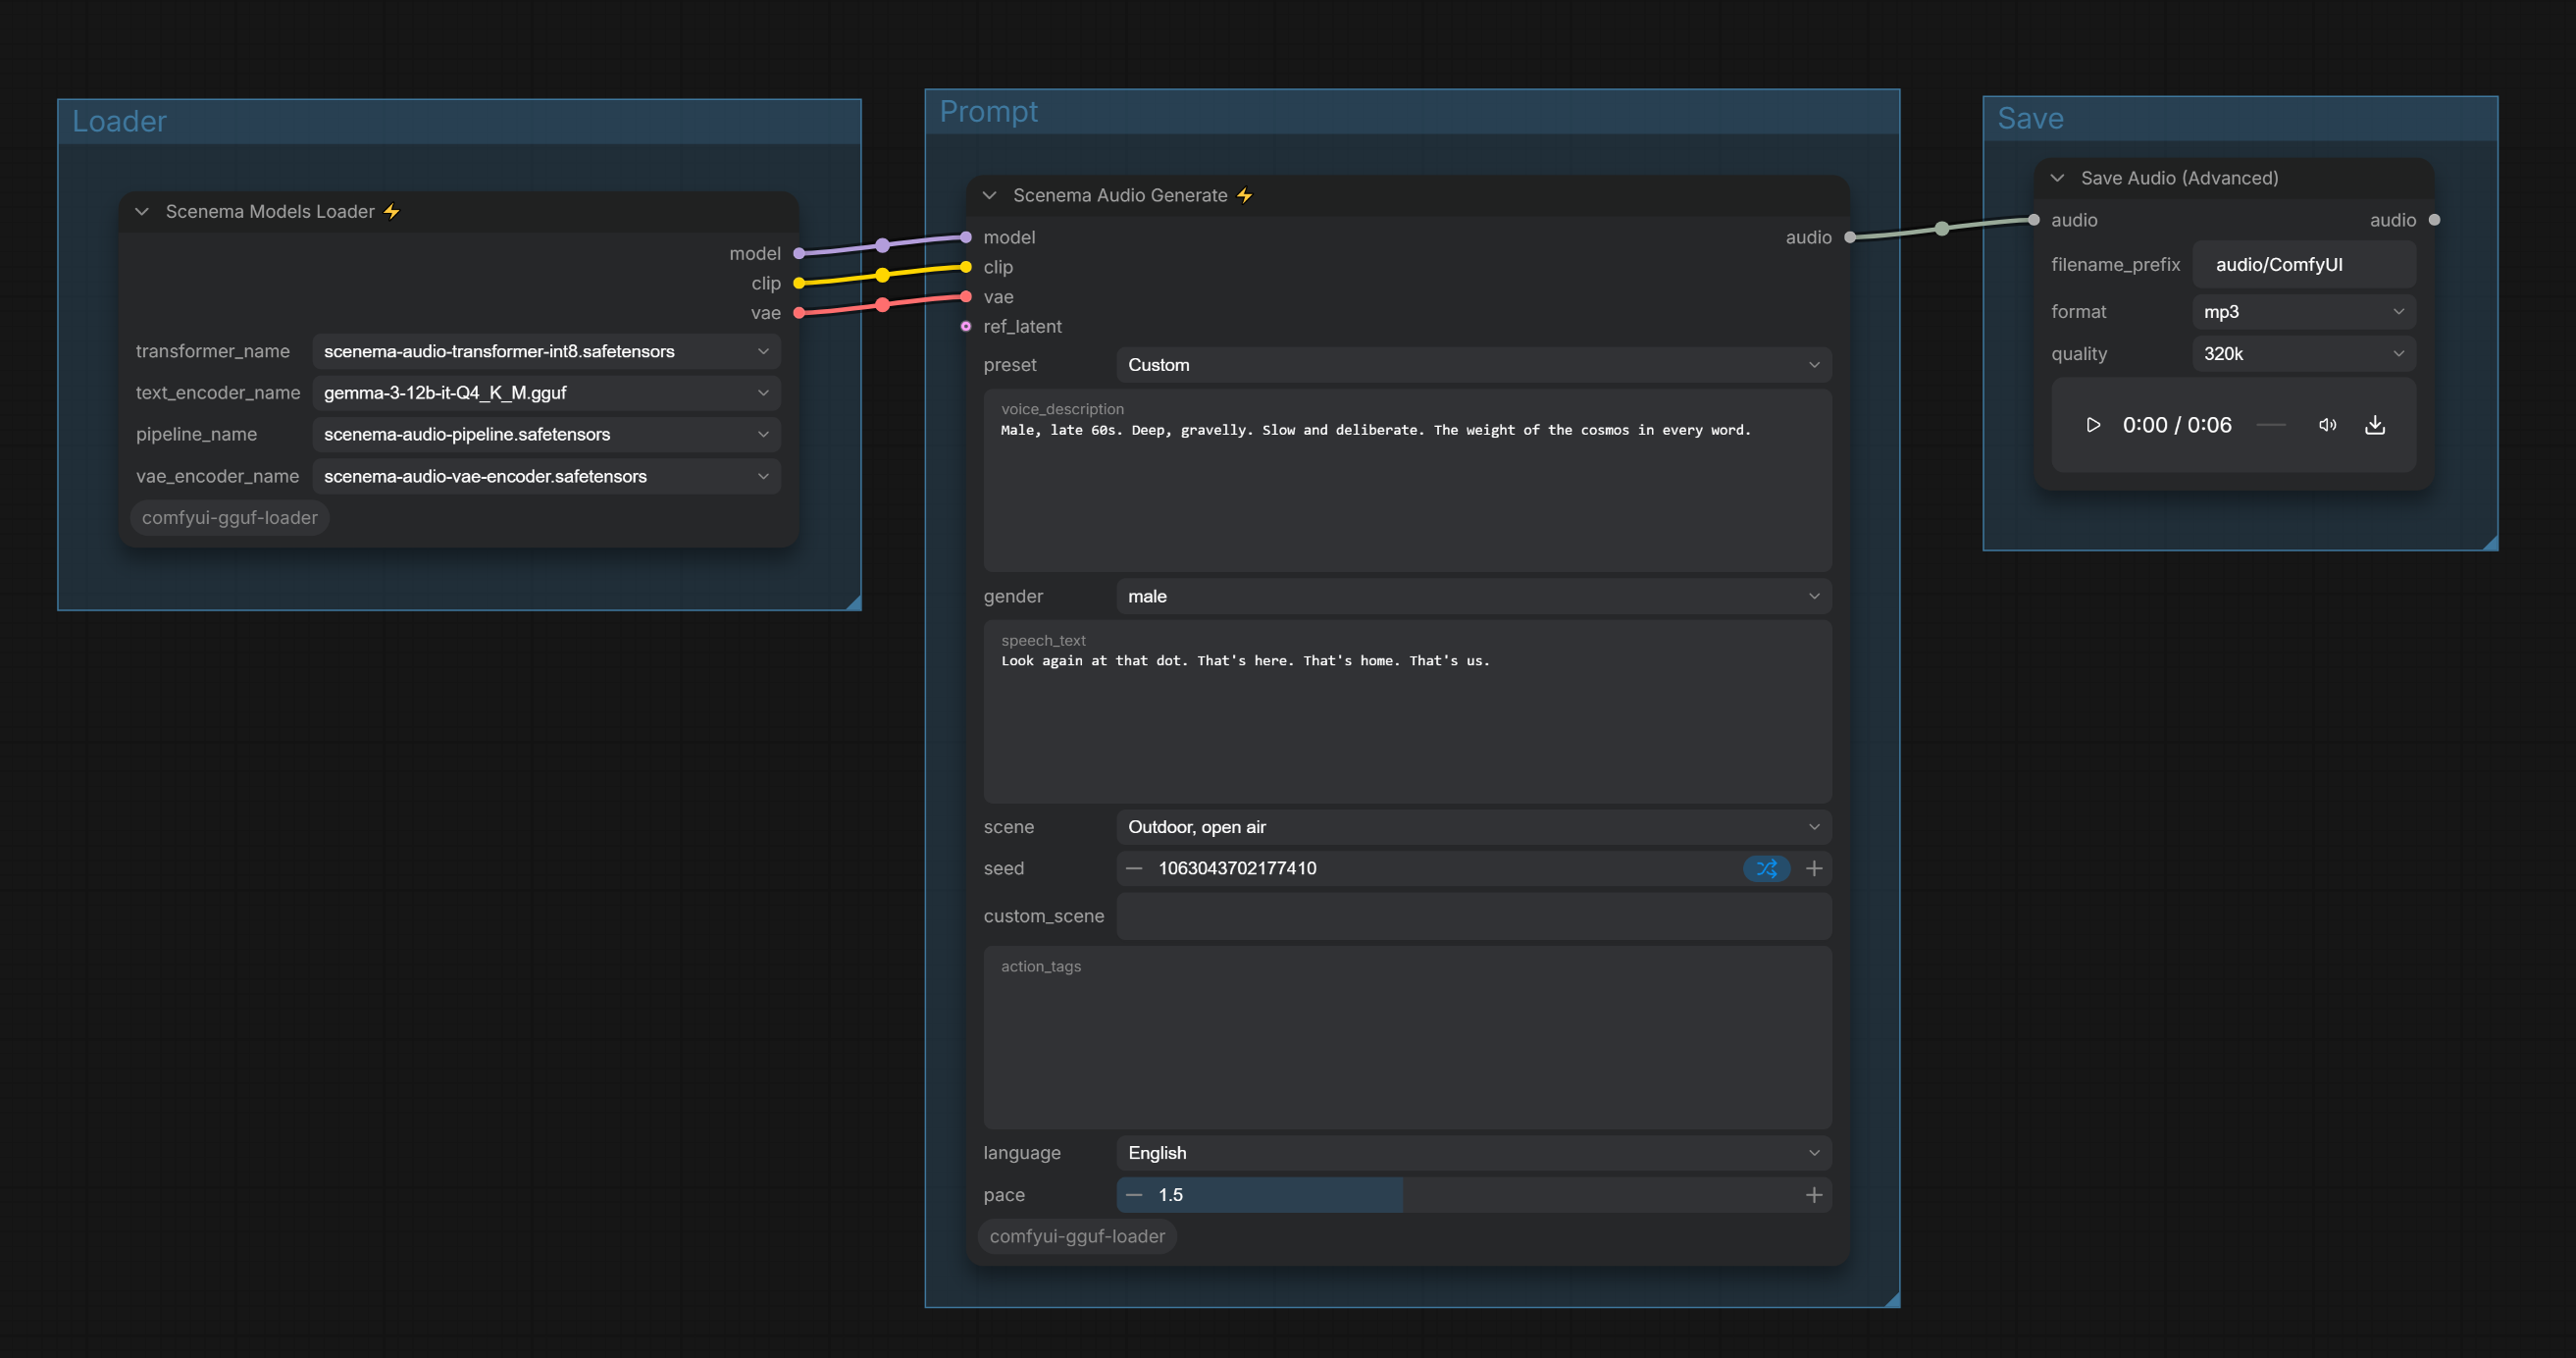Click the Save group corner handle
Viewport: 2576px width, 1358px height.
point(2489,542)
